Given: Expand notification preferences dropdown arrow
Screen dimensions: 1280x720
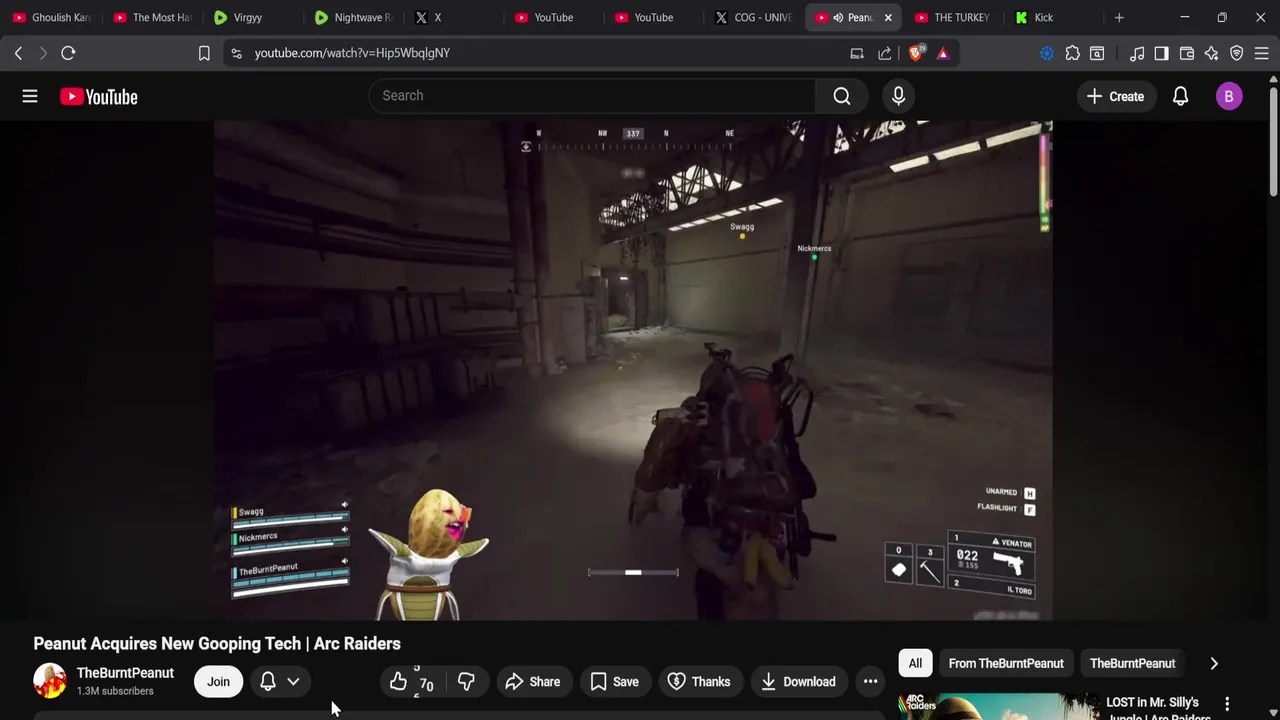Looking at the screenshot, I should tap(293, 682).
